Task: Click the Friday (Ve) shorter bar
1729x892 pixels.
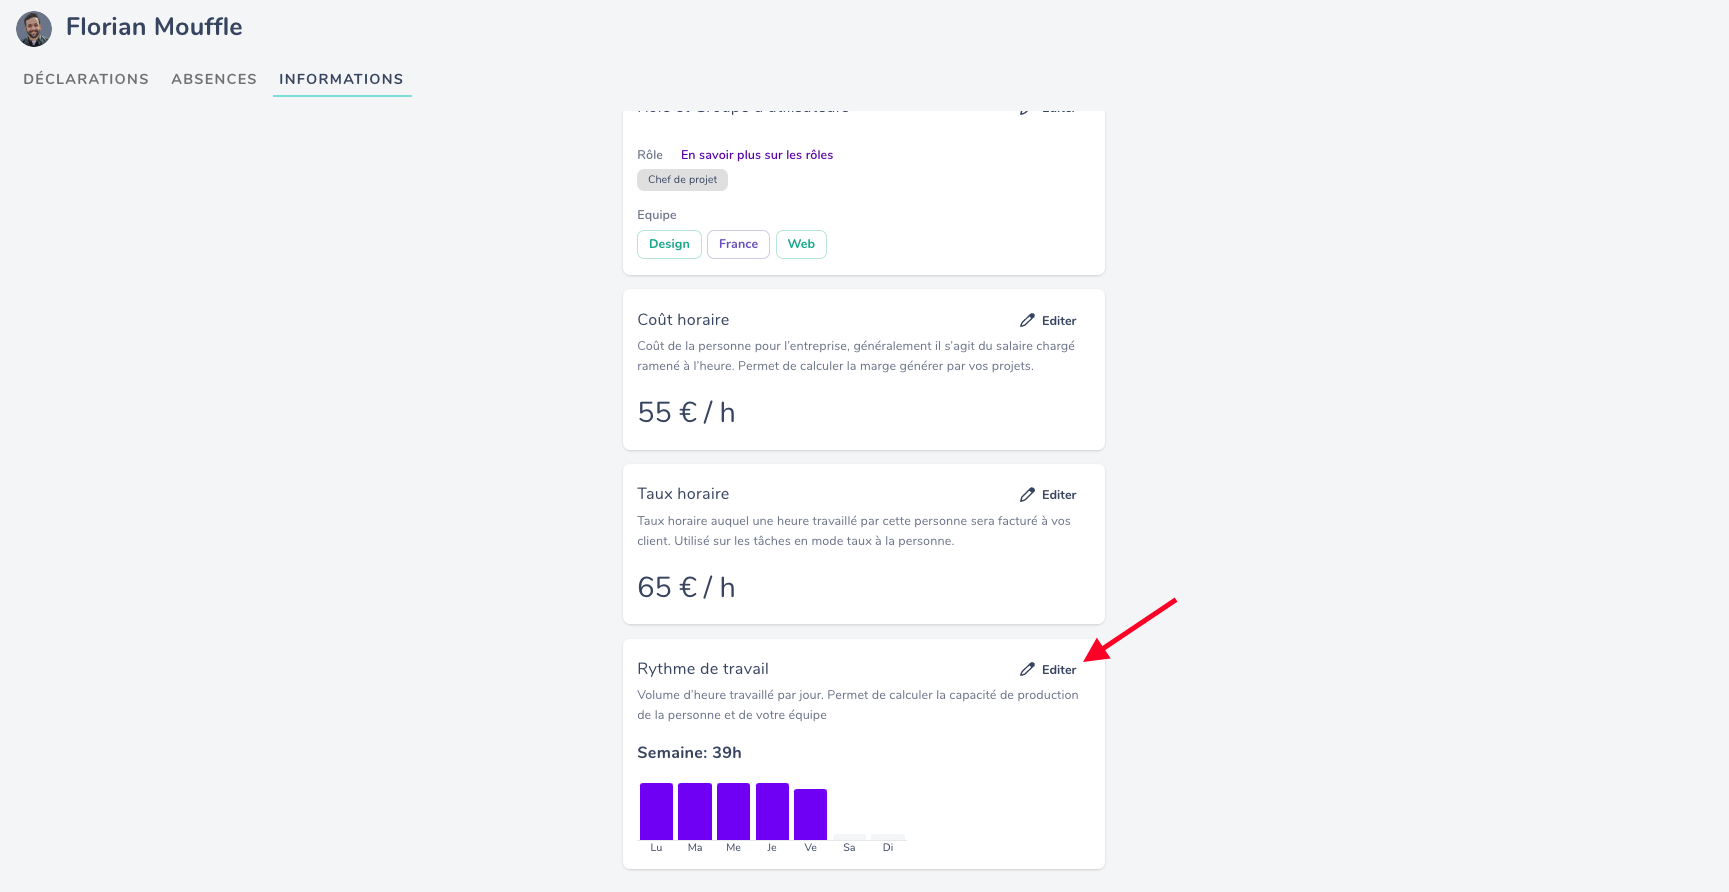Action: coord(810,814)
